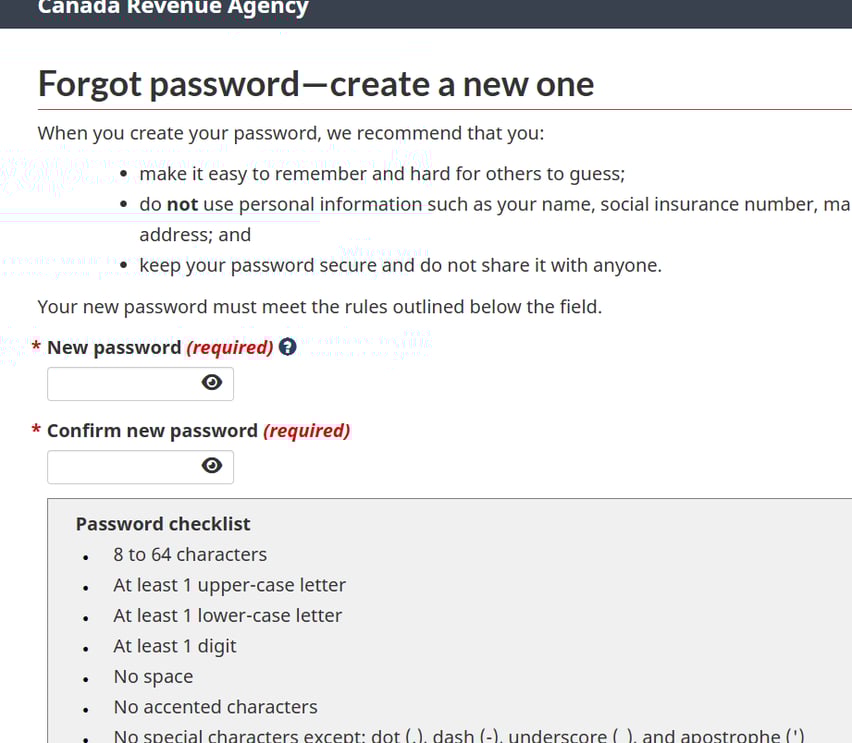The height and width of the screenshot is (743, 852).
Task: Click the required label beside Confirm new password
Action: pyautogui.click(x=307, y=430)
